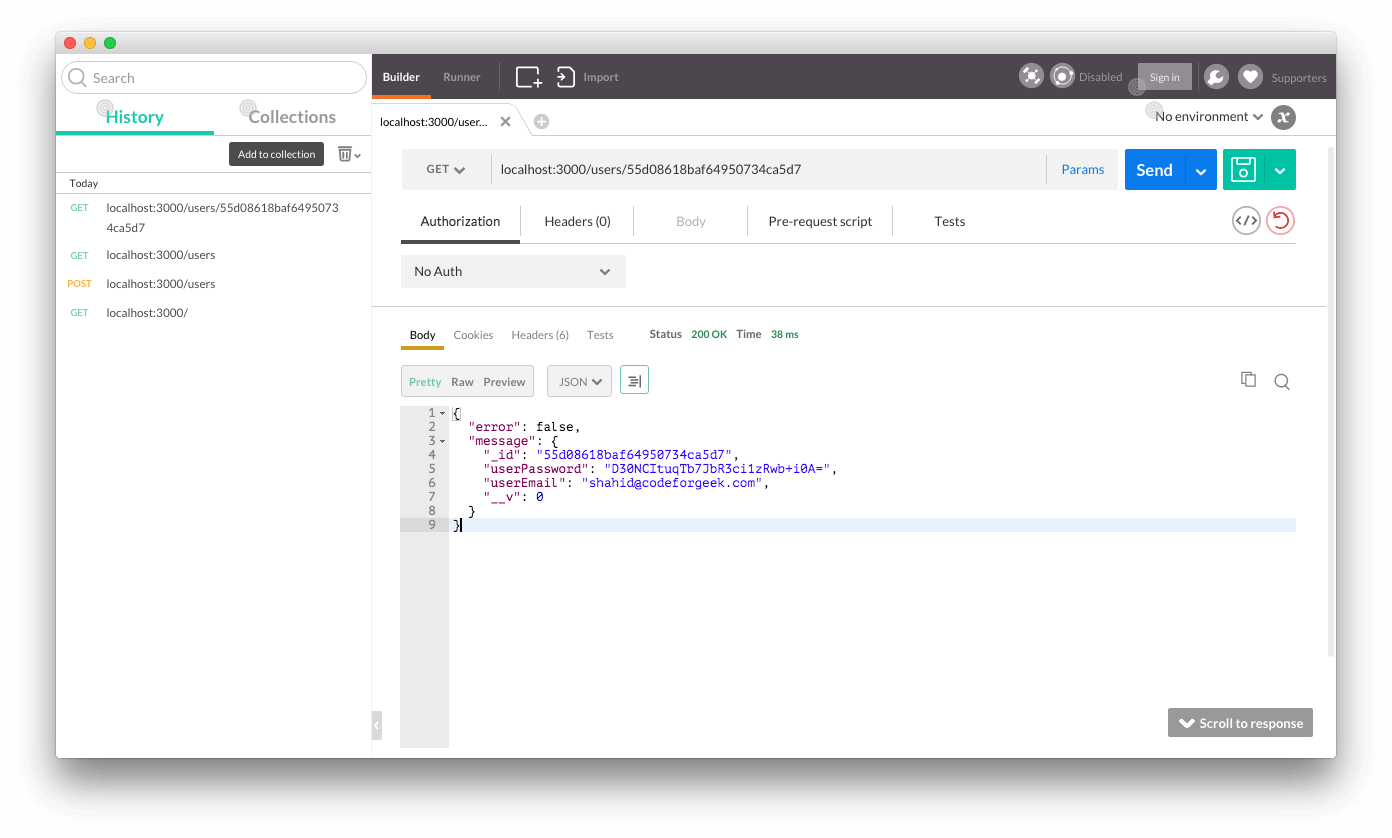
Task: Click the request URL input field
Action: pos(767,170)
